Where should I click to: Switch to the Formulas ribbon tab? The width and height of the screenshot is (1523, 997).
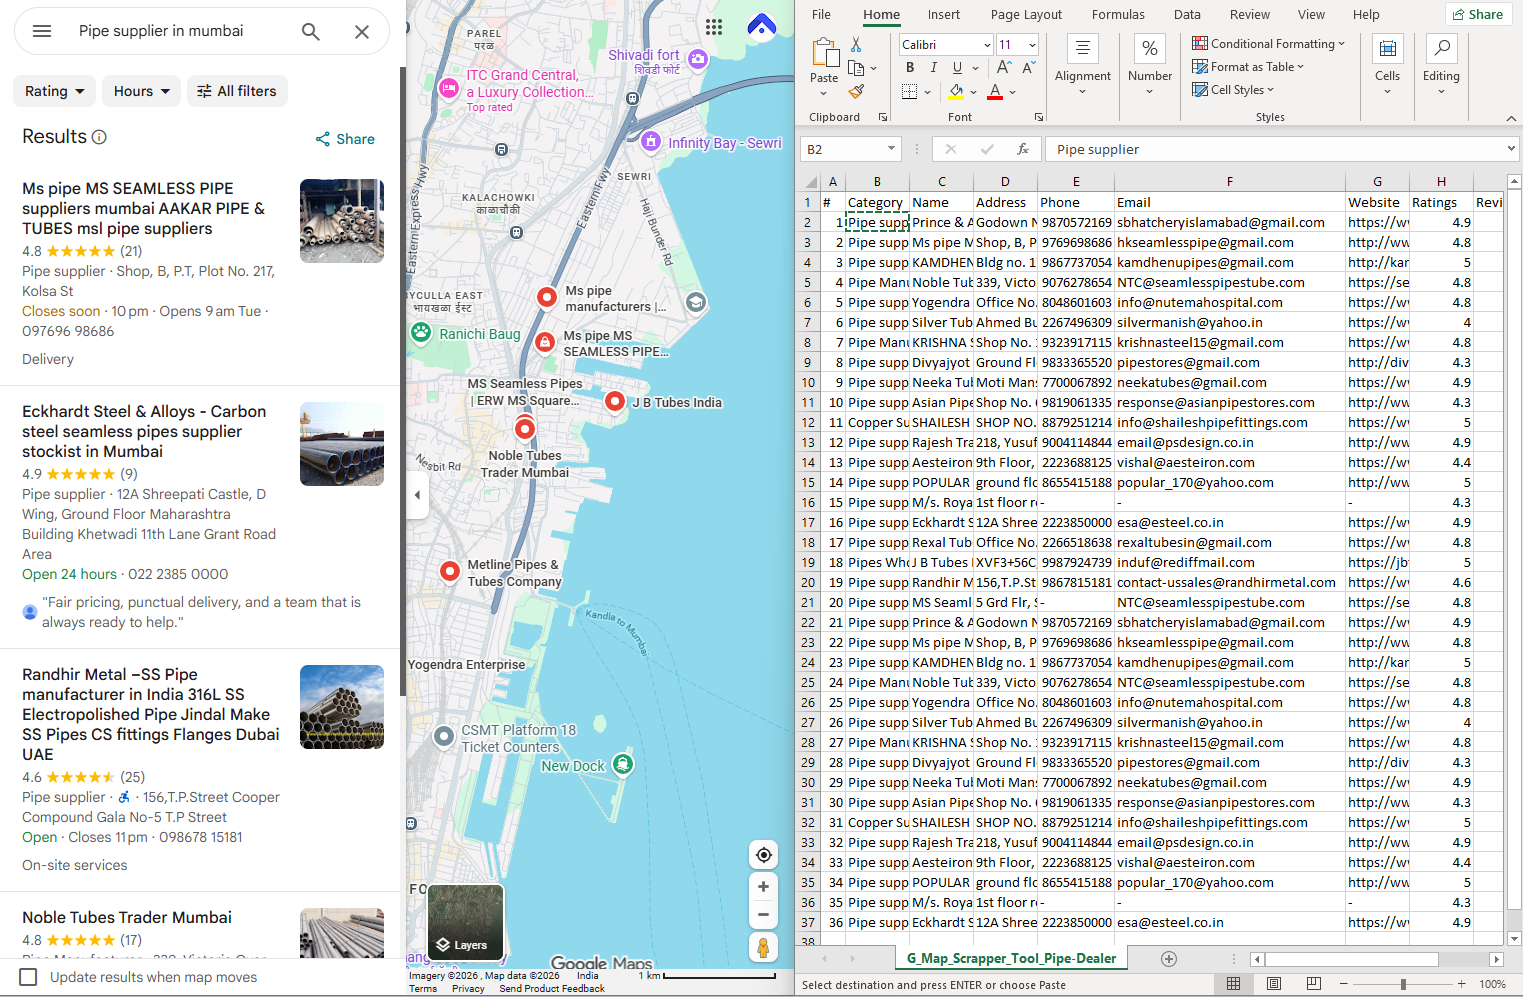[1117, 15]
